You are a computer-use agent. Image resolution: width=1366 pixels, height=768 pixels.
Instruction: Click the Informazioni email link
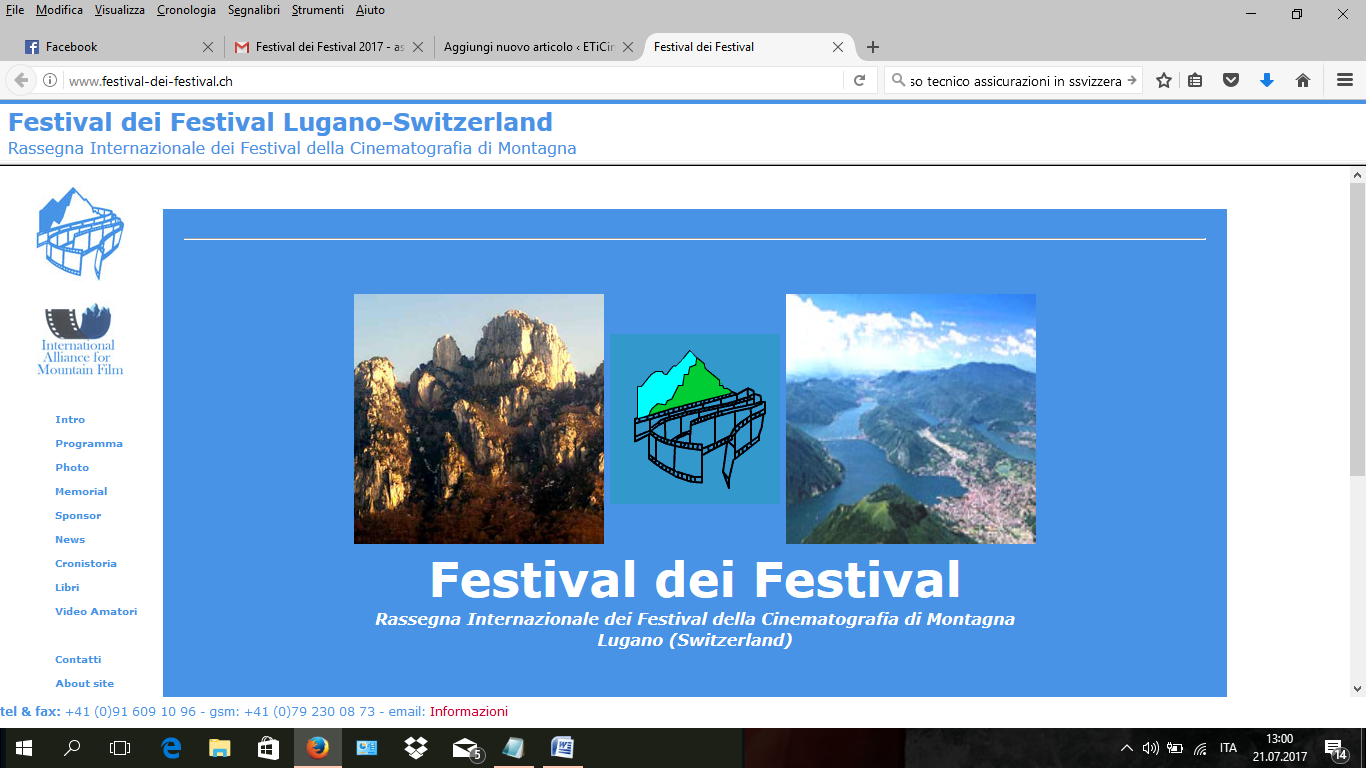pyautogui.click(x=469, y=712)
